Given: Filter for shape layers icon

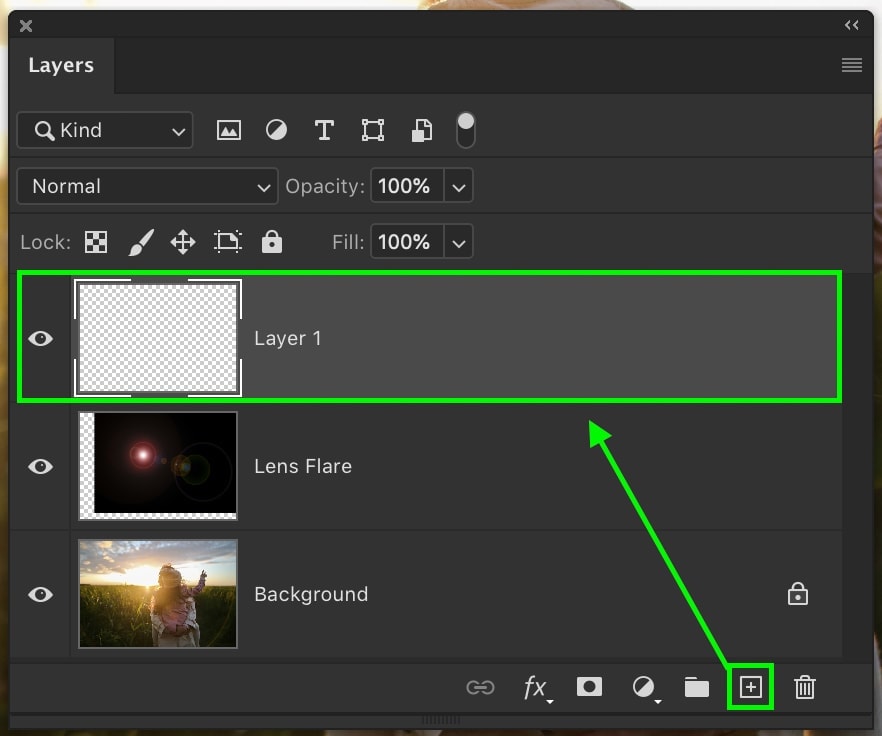Looking at the screenshot, I should click(372, 130).
